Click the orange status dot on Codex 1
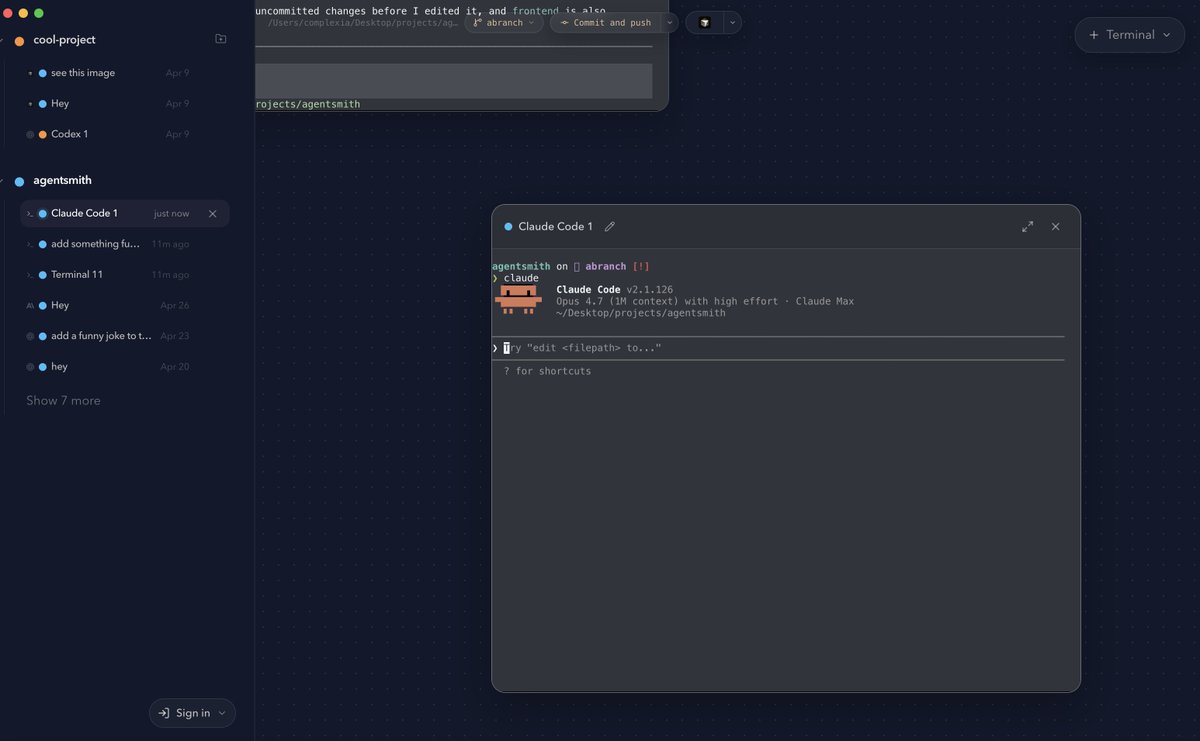This screenshot has height=741, width=1200. pos(42,134)
